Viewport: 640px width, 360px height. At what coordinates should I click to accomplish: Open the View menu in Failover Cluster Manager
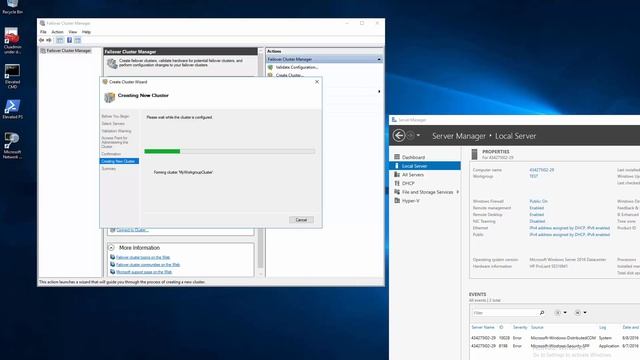pyautogui.click(x=73, y=32)
